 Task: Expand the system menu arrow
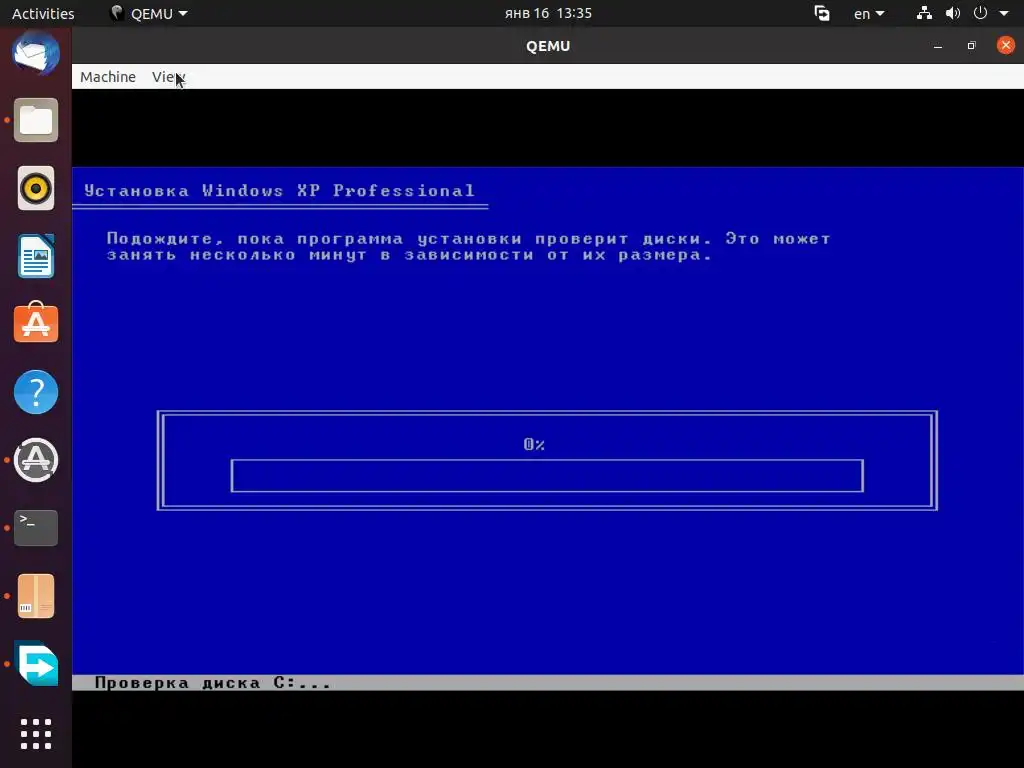click(1004, 13)
